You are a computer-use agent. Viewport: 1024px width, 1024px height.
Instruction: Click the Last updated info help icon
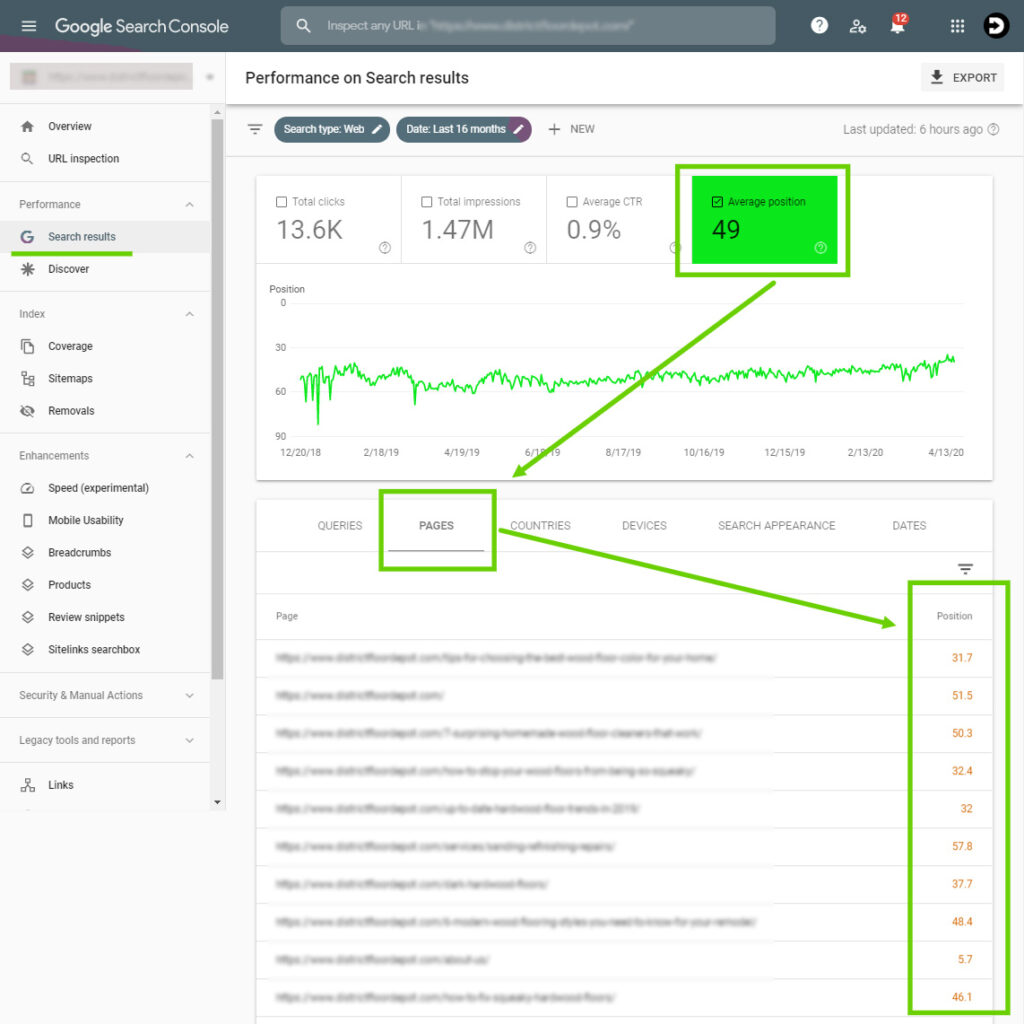pyautogui.click(x=993, y=129)
